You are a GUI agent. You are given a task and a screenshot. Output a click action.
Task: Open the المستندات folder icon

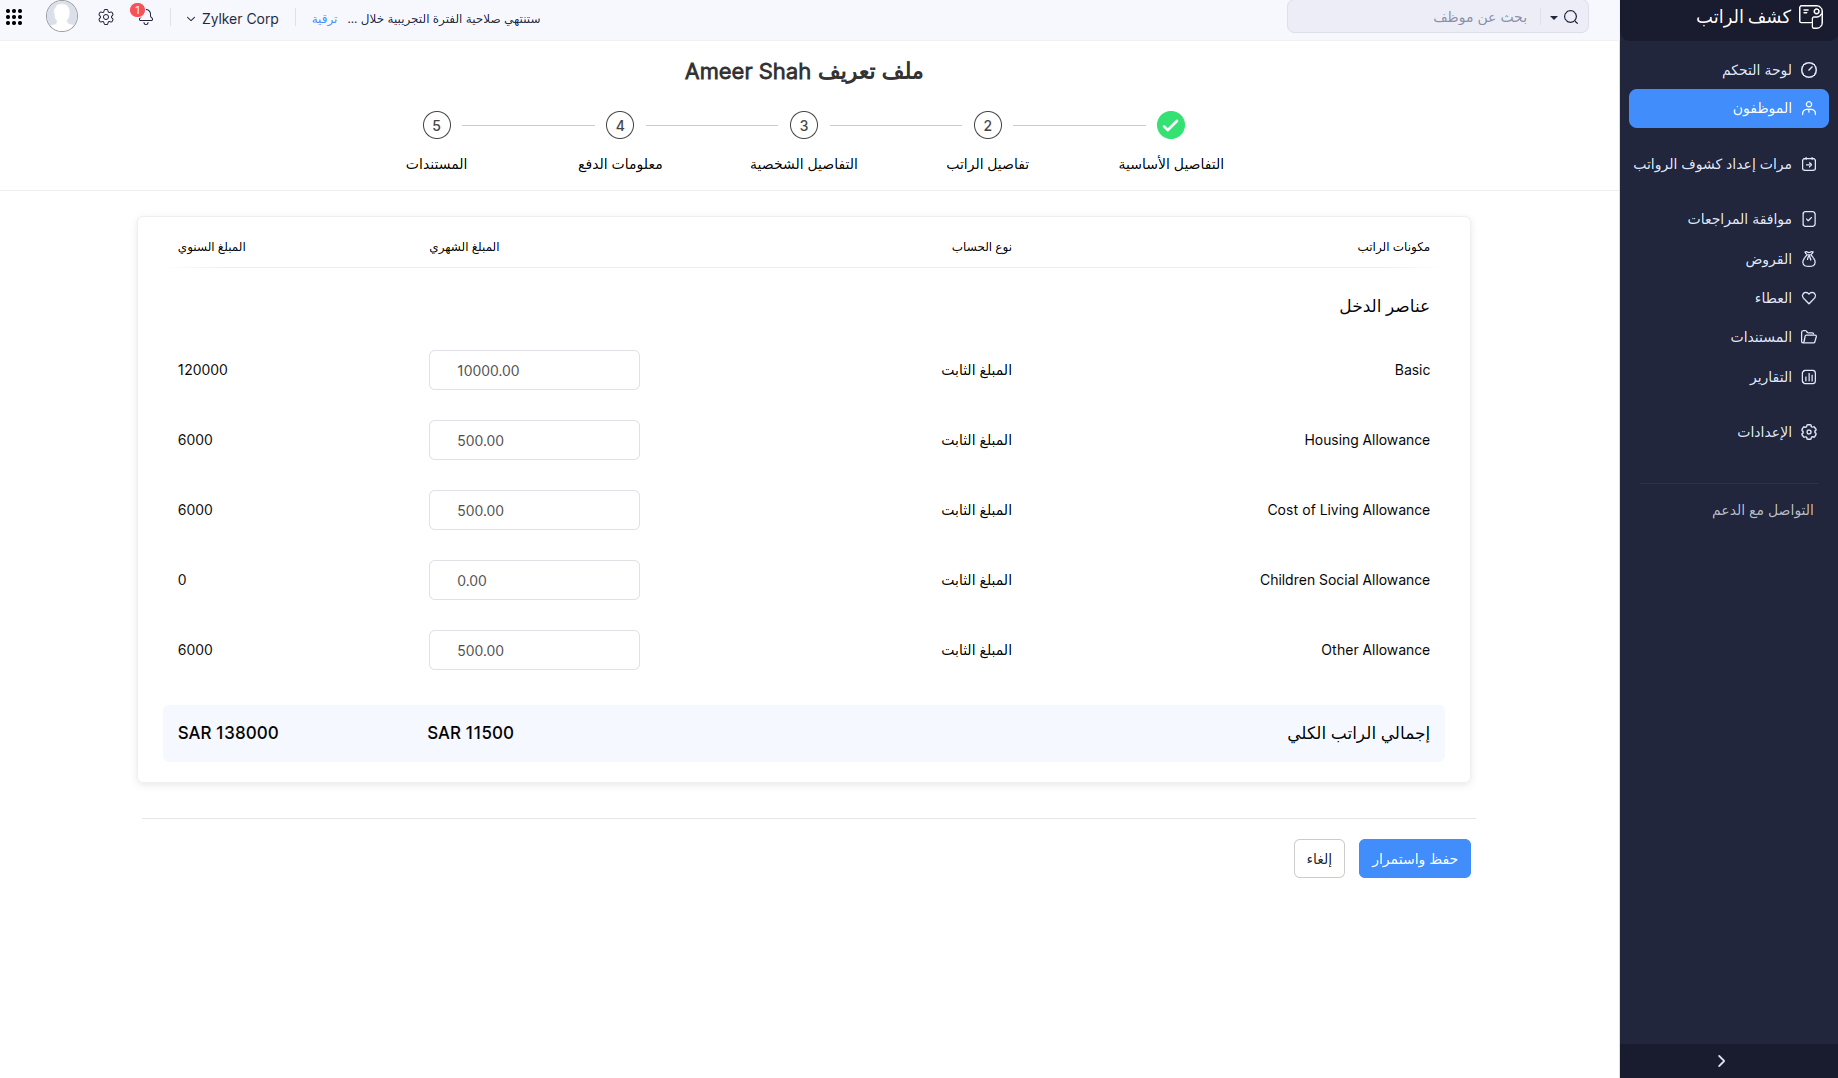coord(1808,336)
